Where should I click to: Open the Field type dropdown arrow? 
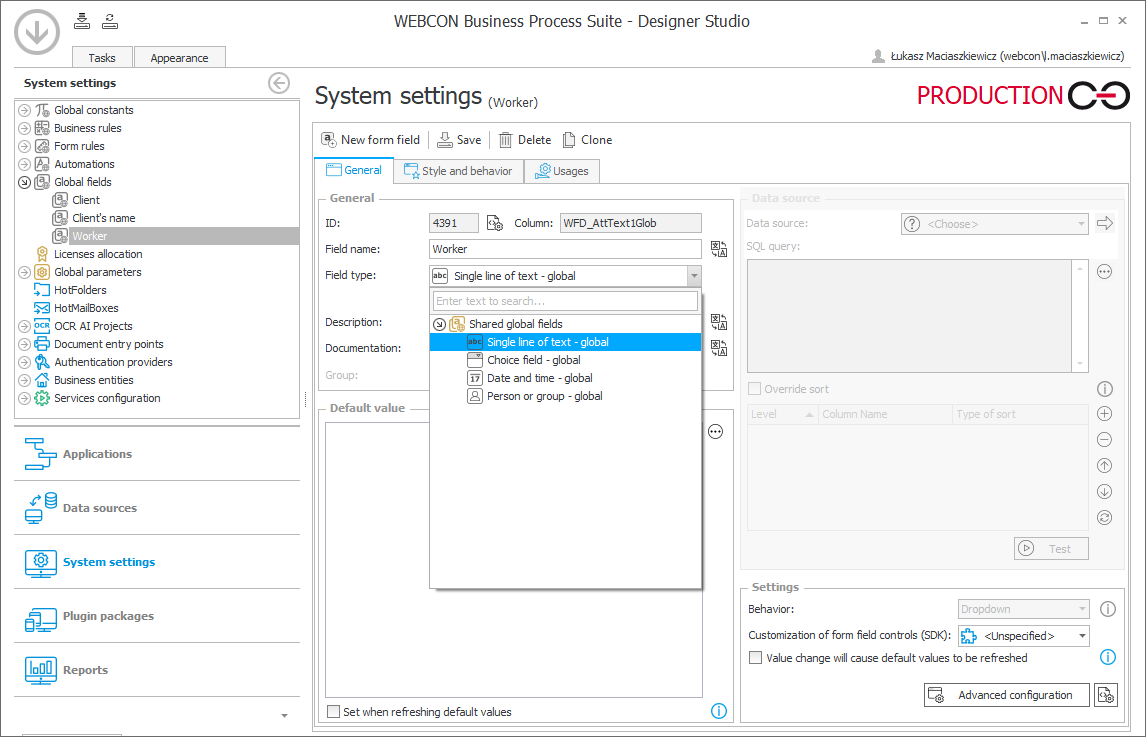(x=694, y=276)
